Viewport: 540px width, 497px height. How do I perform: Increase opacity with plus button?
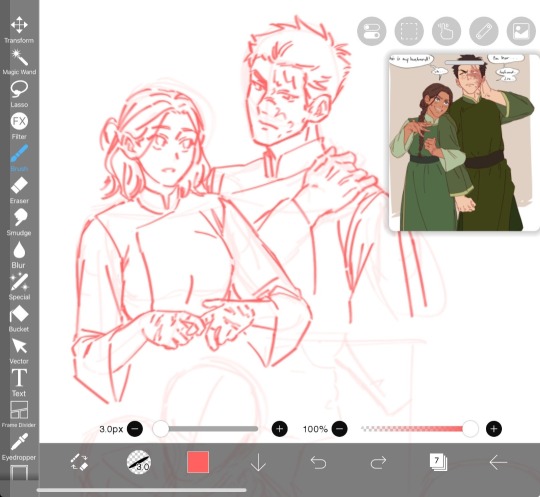pos(494,429)
